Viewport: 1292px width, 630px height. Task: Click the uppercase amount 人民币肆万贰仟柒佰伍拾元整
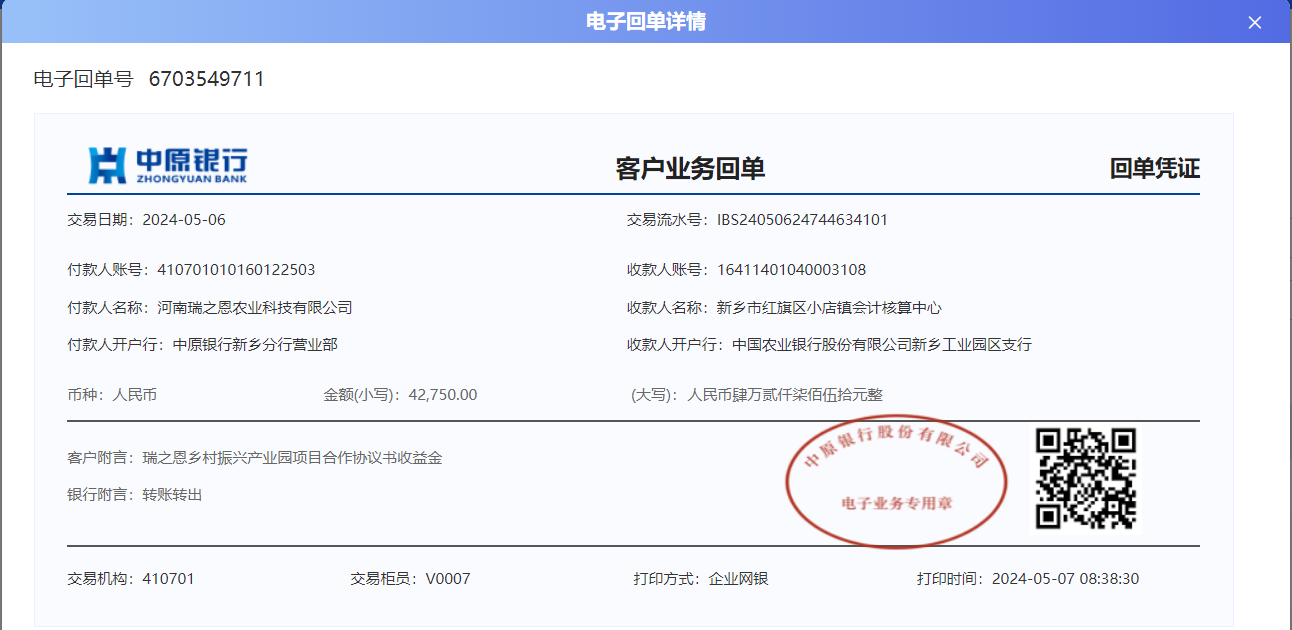point(785,395)
